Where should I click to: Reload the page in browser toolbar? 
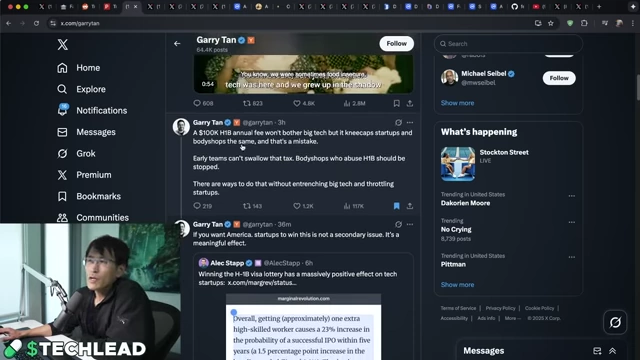[x=36, y=23]
